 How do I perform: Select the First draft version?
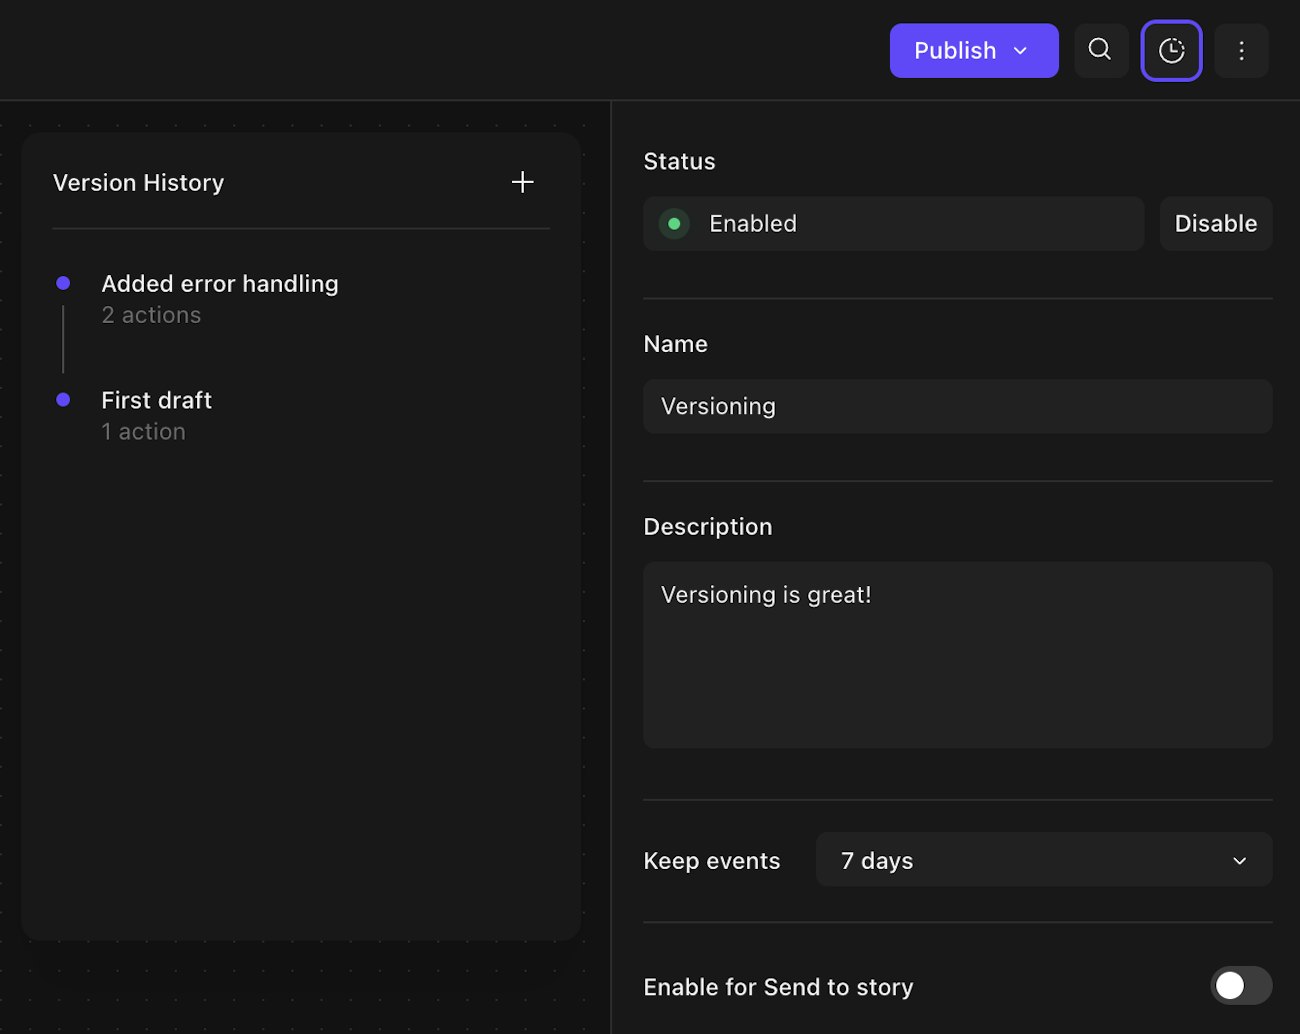tap(156, 400)
